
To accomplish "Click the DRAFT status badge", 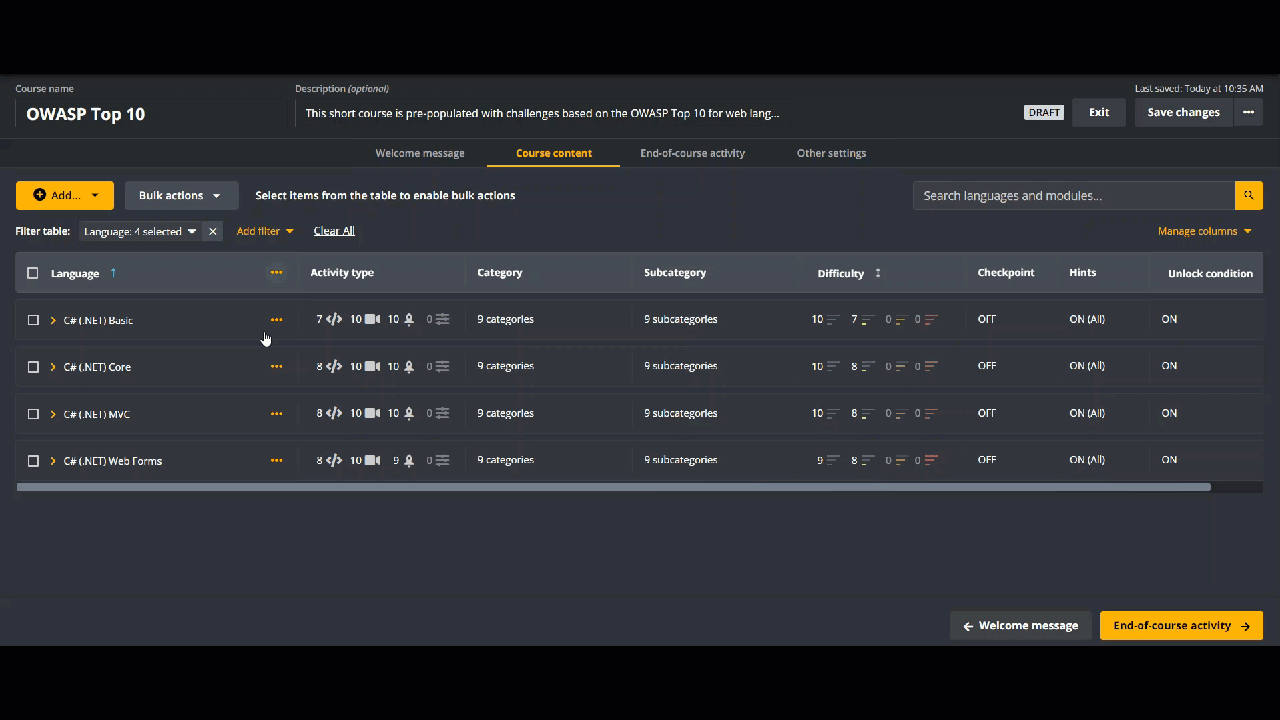I will click(1044, 112).
